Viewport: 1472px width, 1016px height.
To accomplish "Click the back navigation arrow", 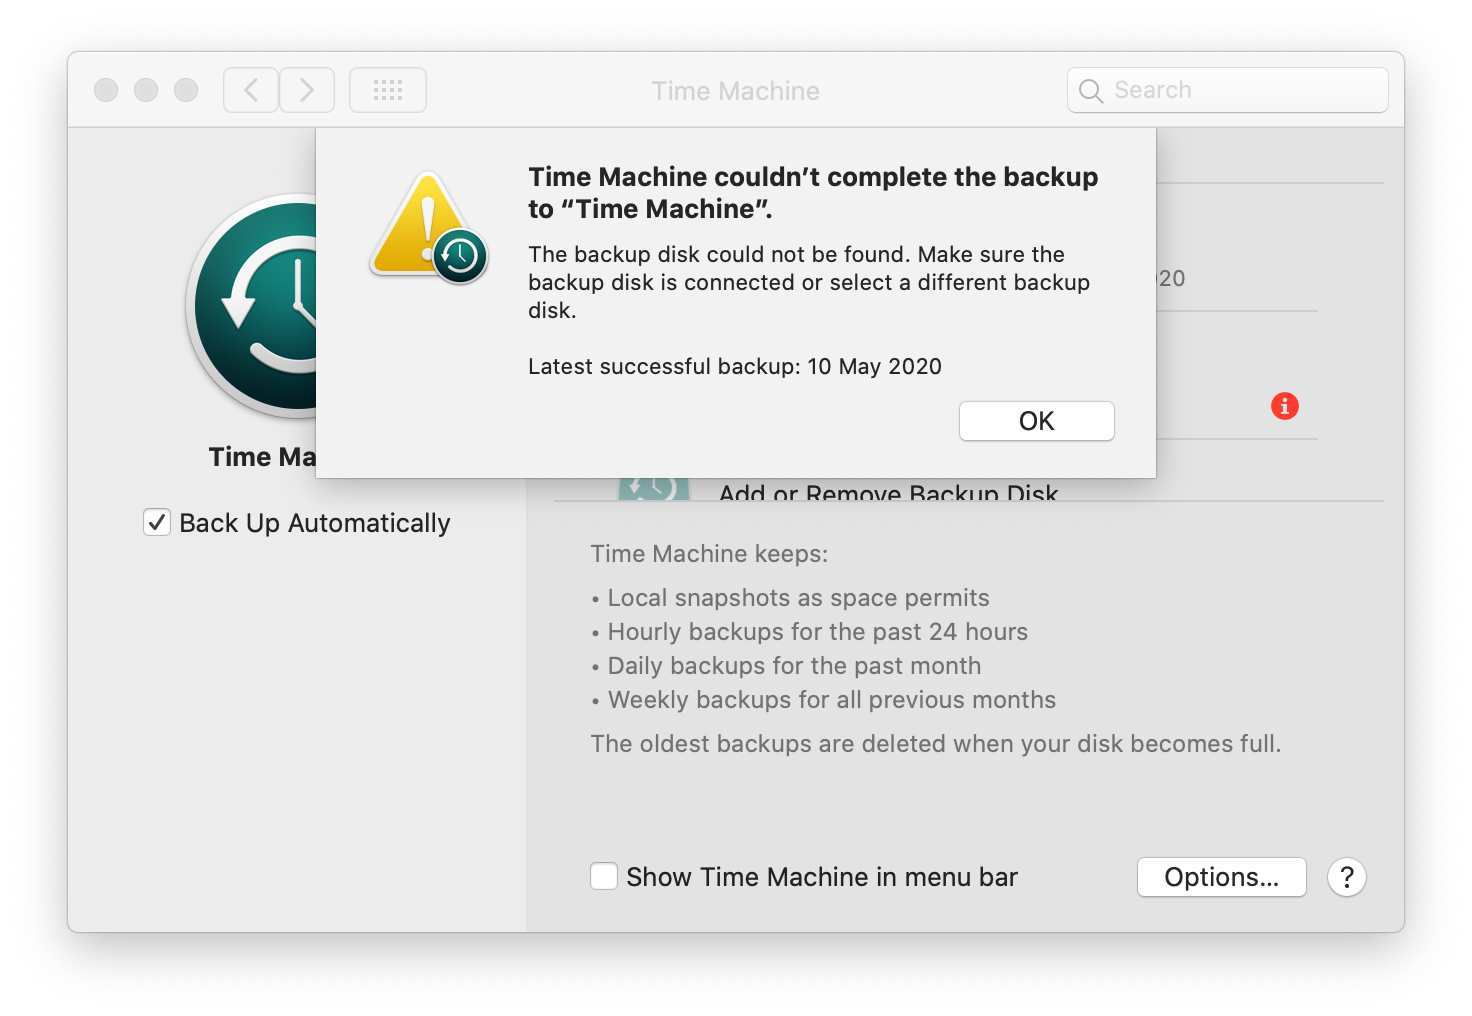I will [x=250, y=89].
